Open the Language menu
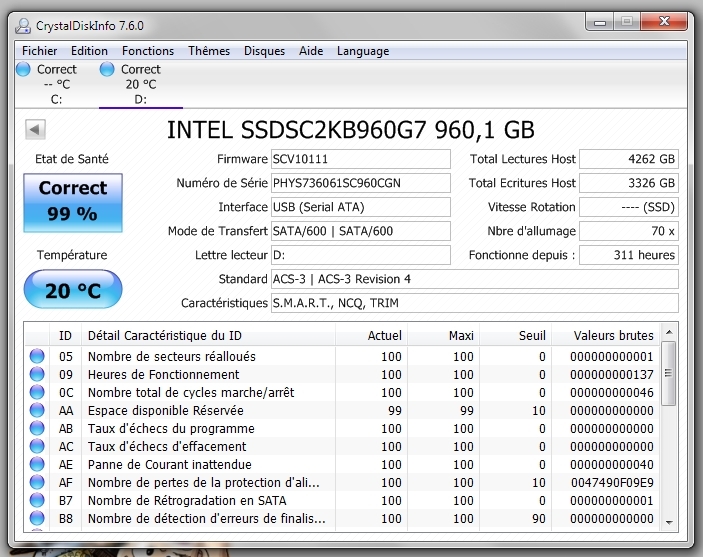Screen dimensions: 703x557 click(x=363, y=51)
